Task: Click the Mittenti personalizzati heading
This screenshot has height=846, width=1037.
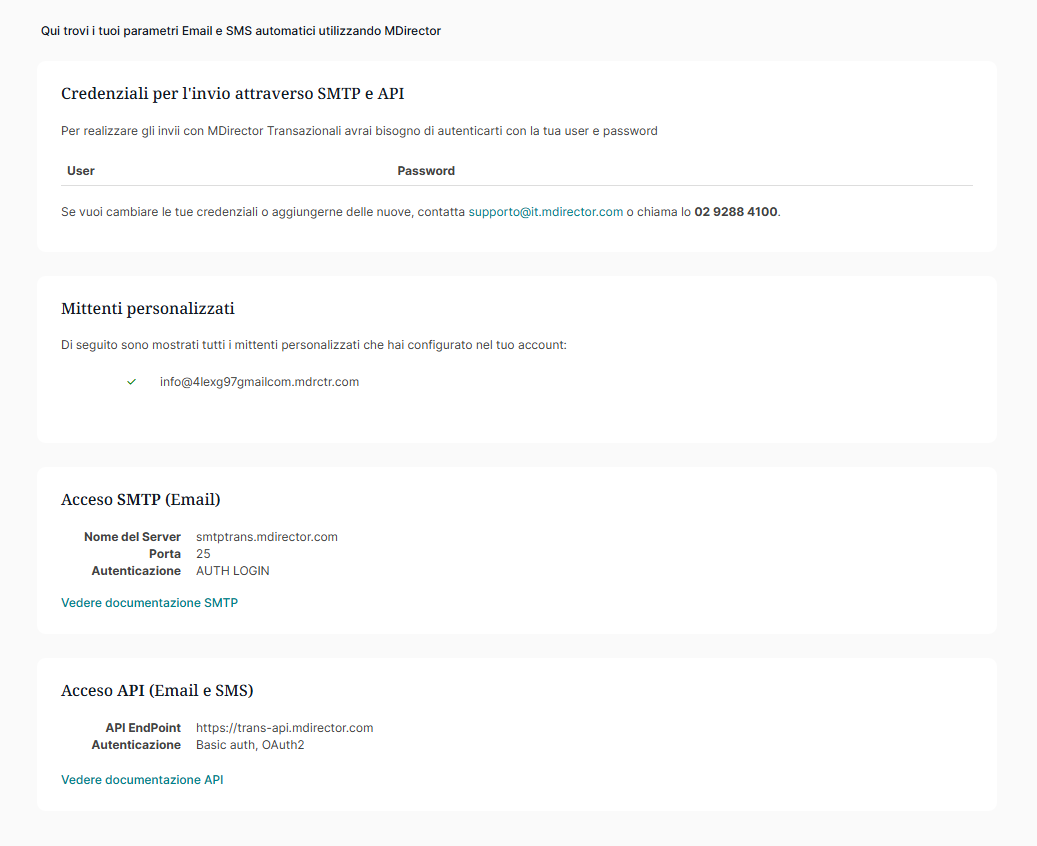Action: tap(148, 308)
